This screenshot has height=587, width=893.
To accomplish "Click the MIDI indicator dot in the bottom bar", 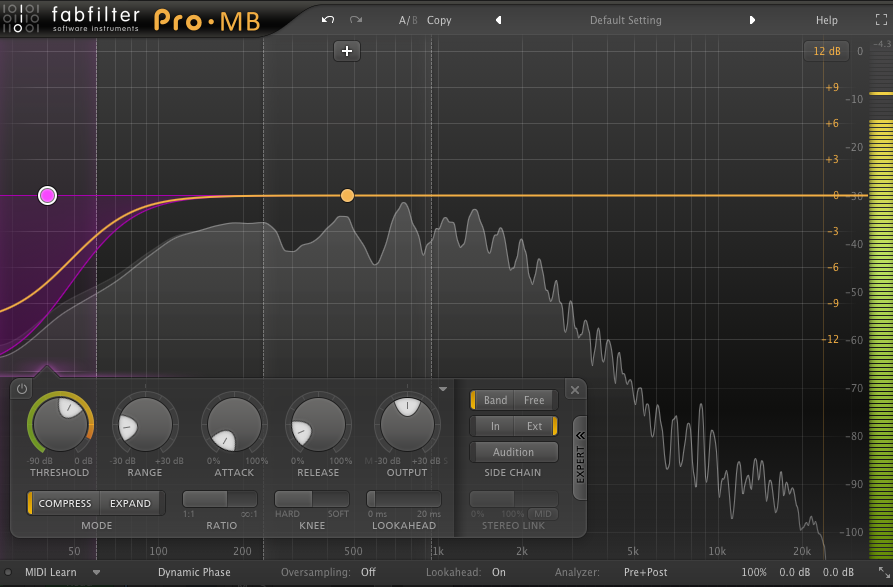I will pos(8,573).
